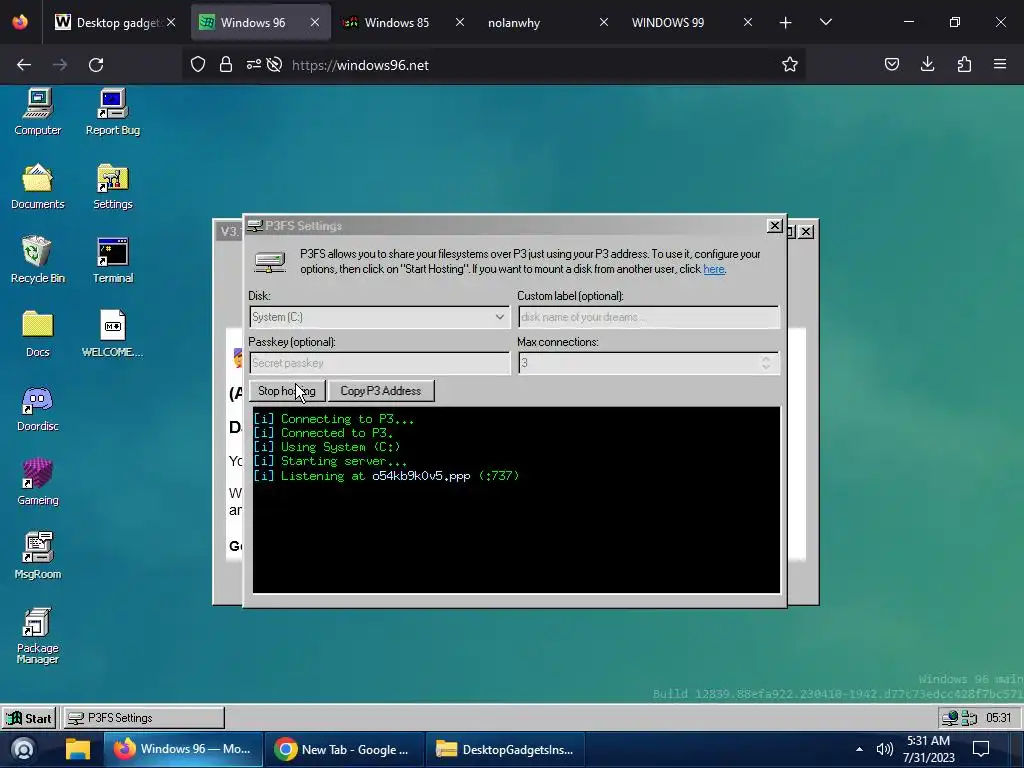Click the address bar URL windows96.net
This screenshot has height=768, width=1024.
click(360, 65)
